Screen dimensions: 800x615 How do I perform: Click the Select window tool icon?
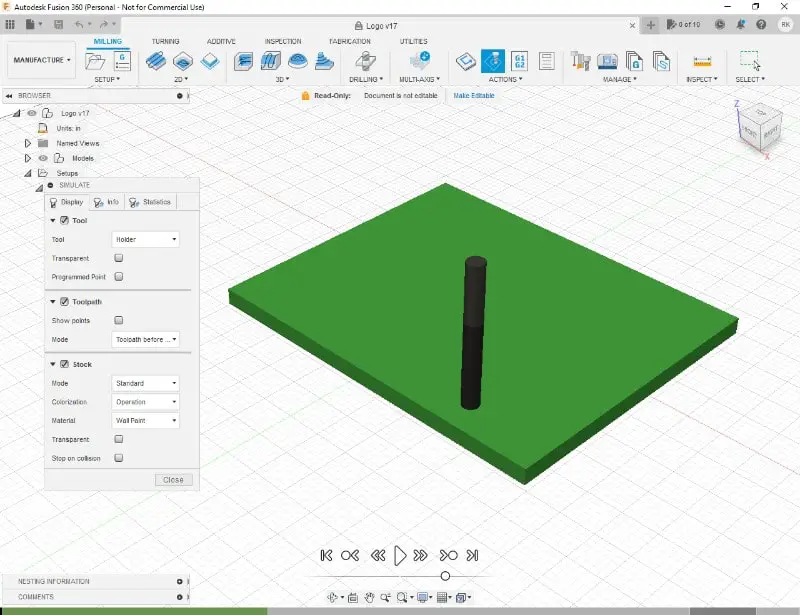pyautogui.click(x=750, y=60)
